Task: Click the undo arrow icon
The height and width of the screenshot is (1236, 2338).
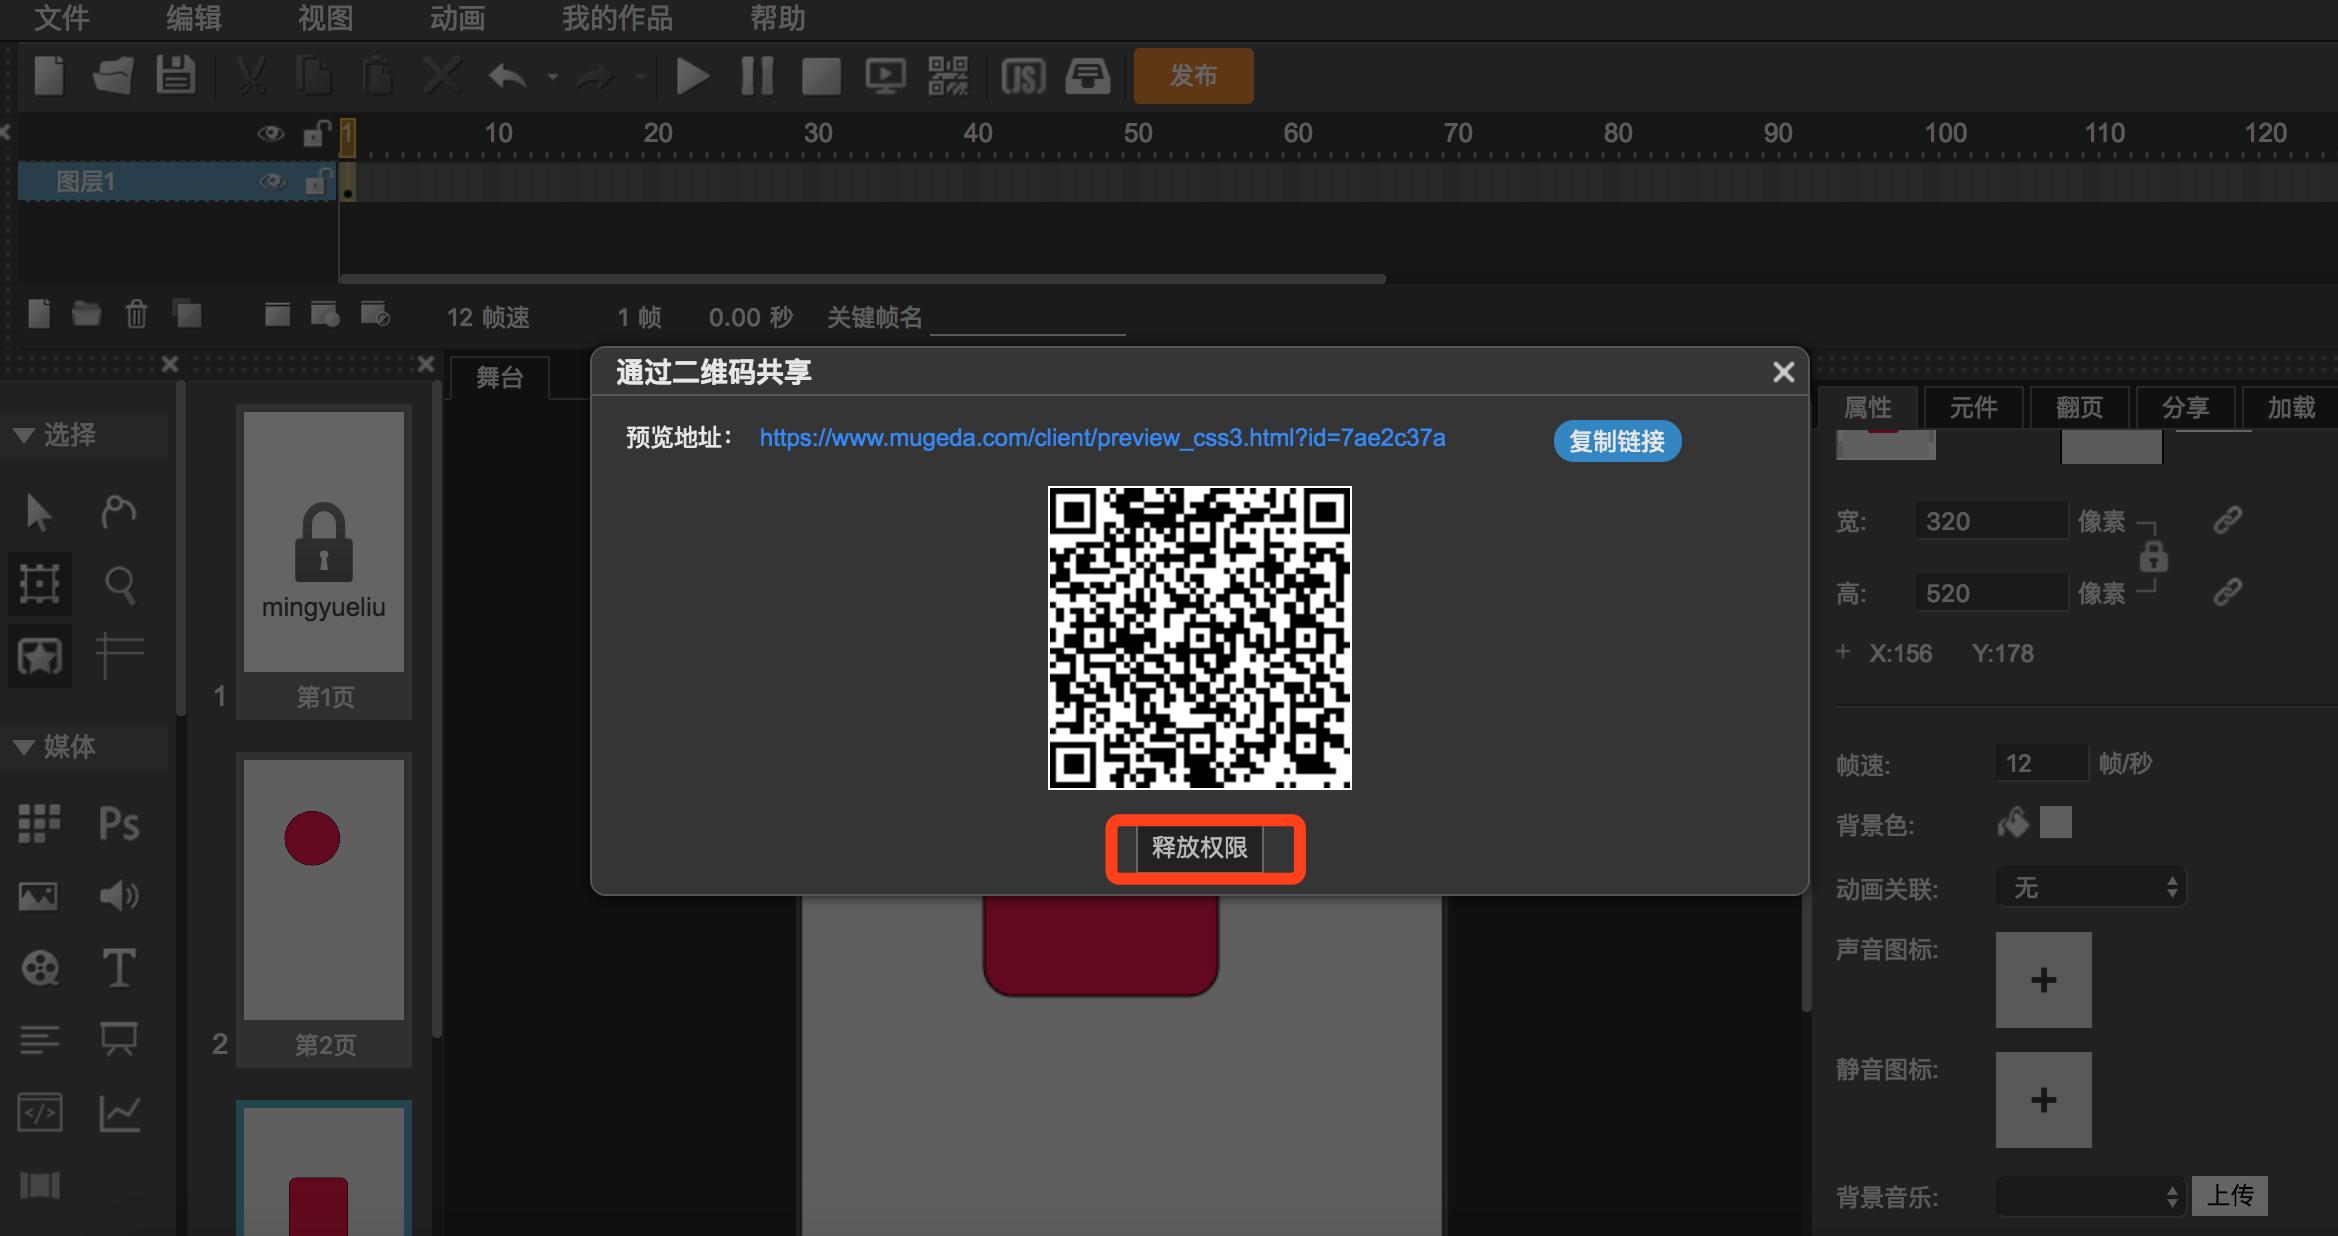Action: (x=508, y=76)
